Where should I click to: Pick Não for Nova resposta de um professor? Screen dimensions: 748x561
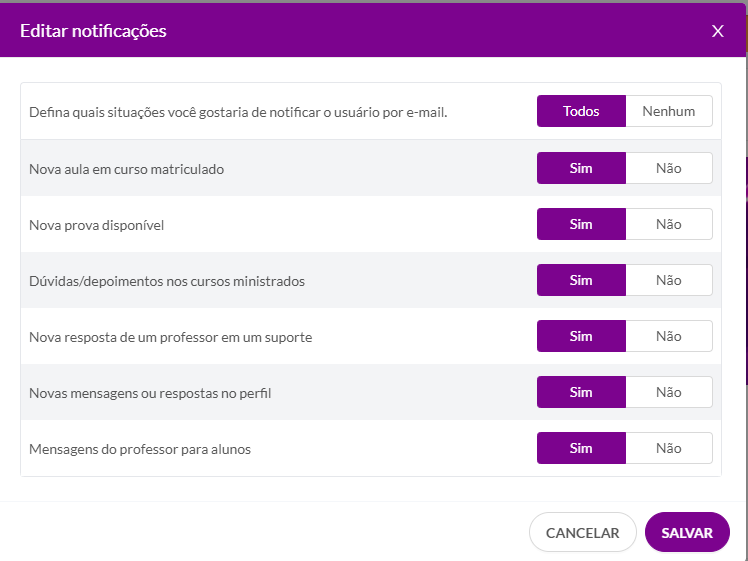coord(669,336)
